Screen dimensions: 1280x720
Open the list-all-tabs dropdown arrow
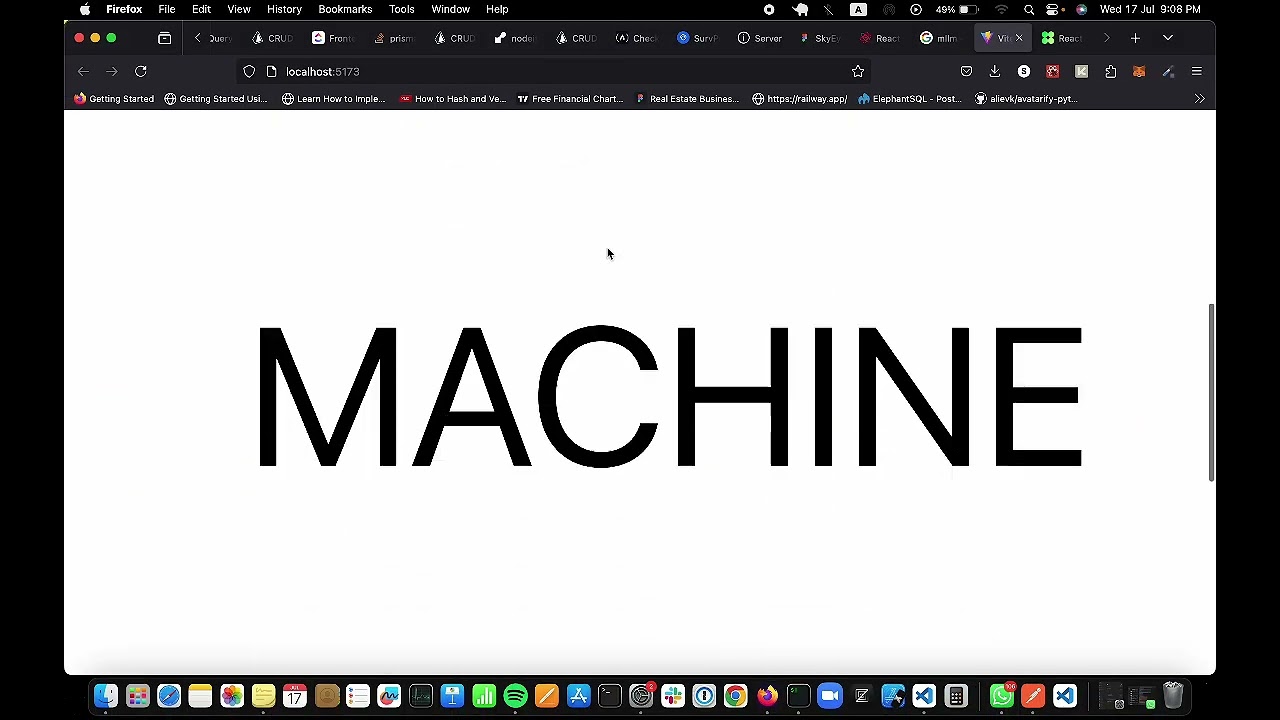pos(1168,38)
